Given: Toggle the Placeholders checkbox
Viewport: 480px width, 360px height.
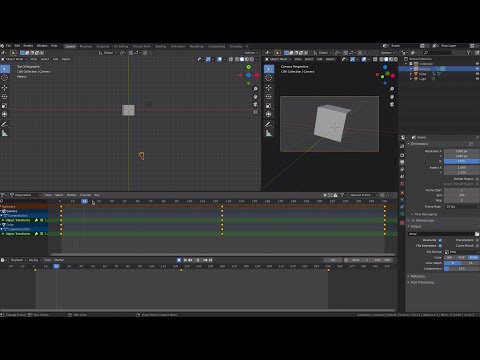Looking at the screenshot, I should (x=477, y=240).
